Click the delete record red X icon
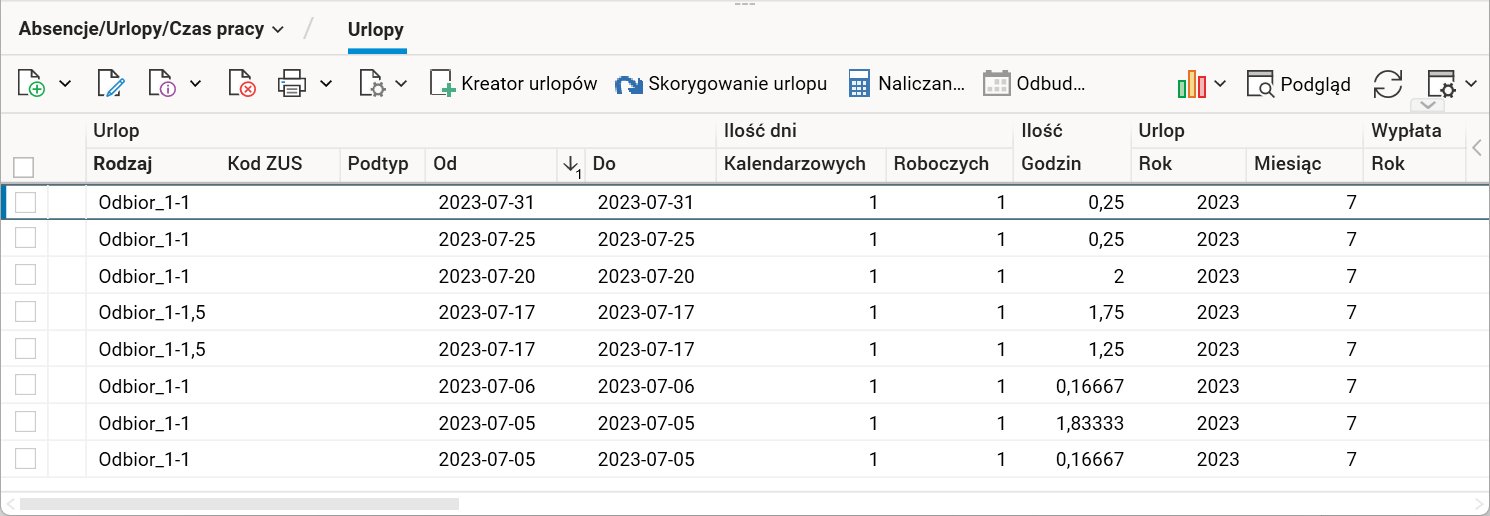The width and height of the screenshot is (1490, 516). [242, 84]
